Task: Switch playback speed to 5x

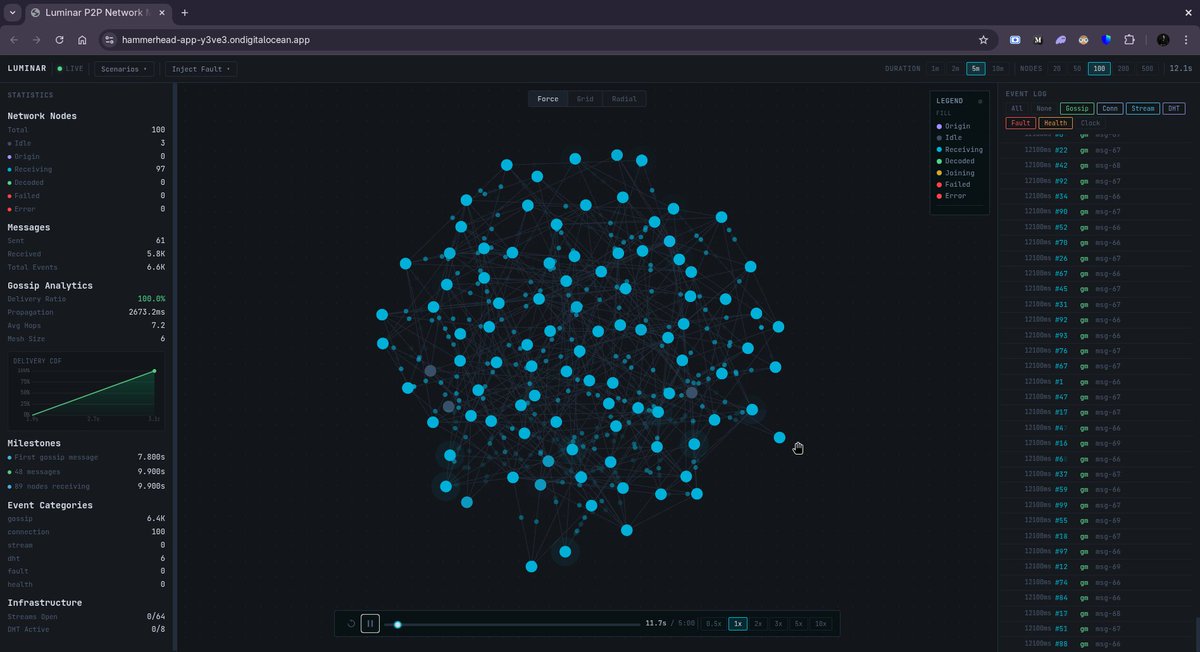Action: [x=798, y=623]
